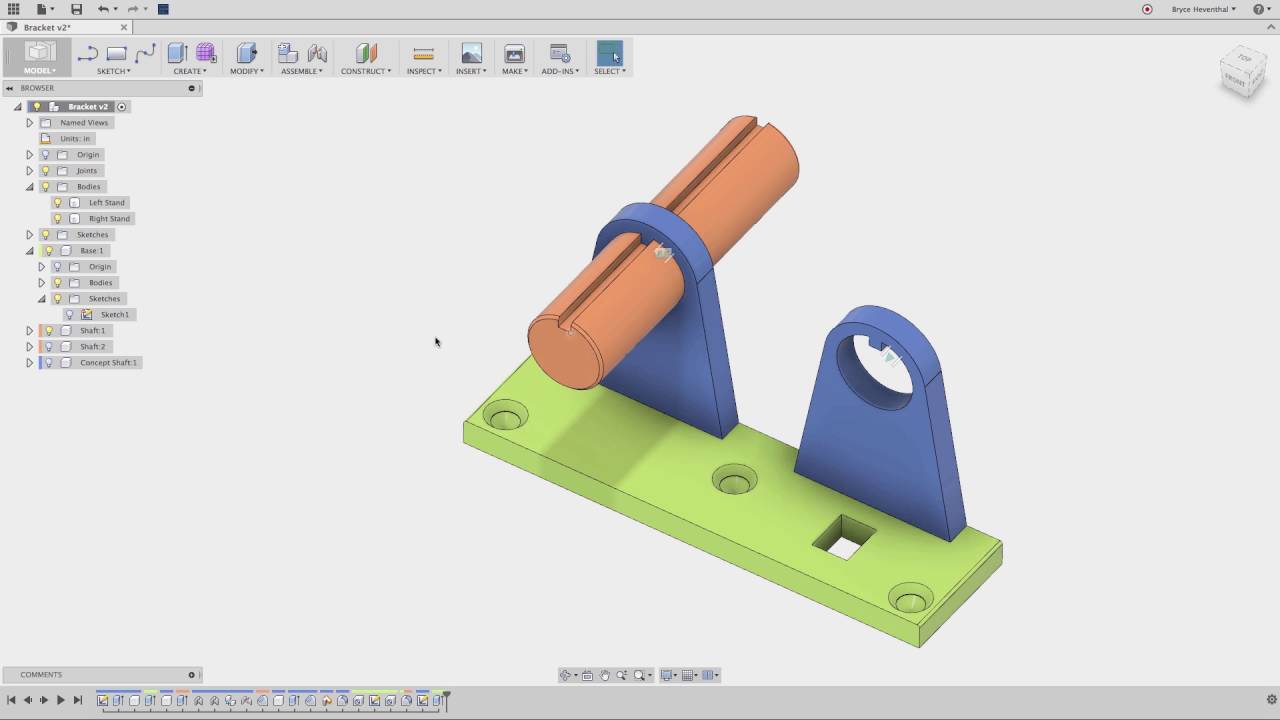
Task: Collapse the Browser panel with double arrow
Action: (9, 88)
